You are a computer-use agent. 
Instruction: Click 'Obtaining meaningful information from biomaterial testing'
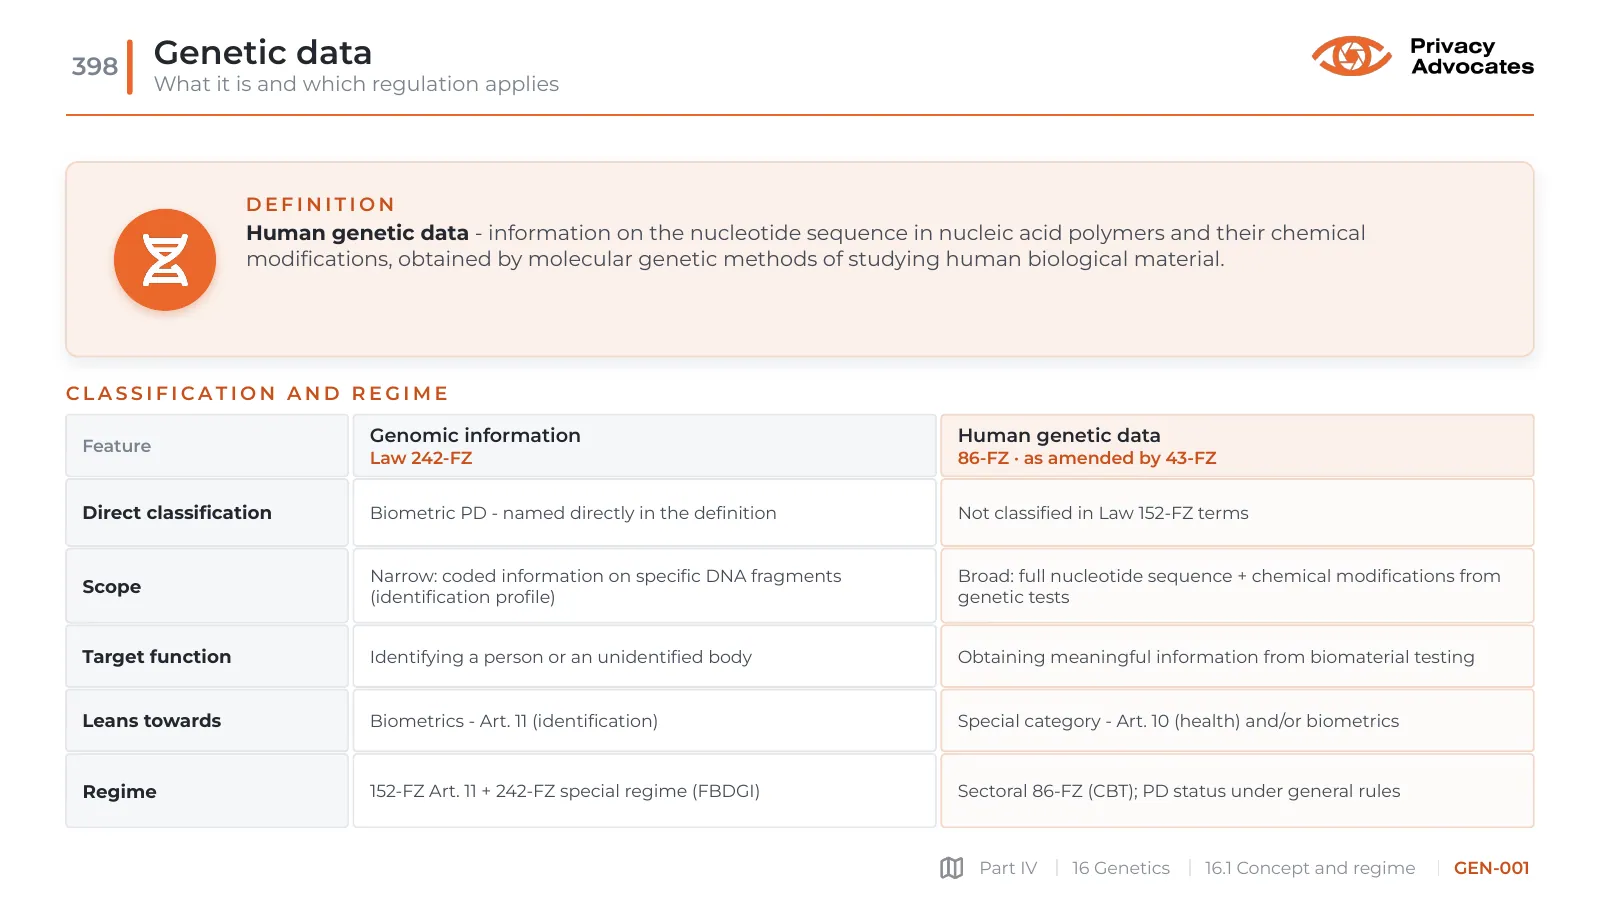[x=1216, y=657]
